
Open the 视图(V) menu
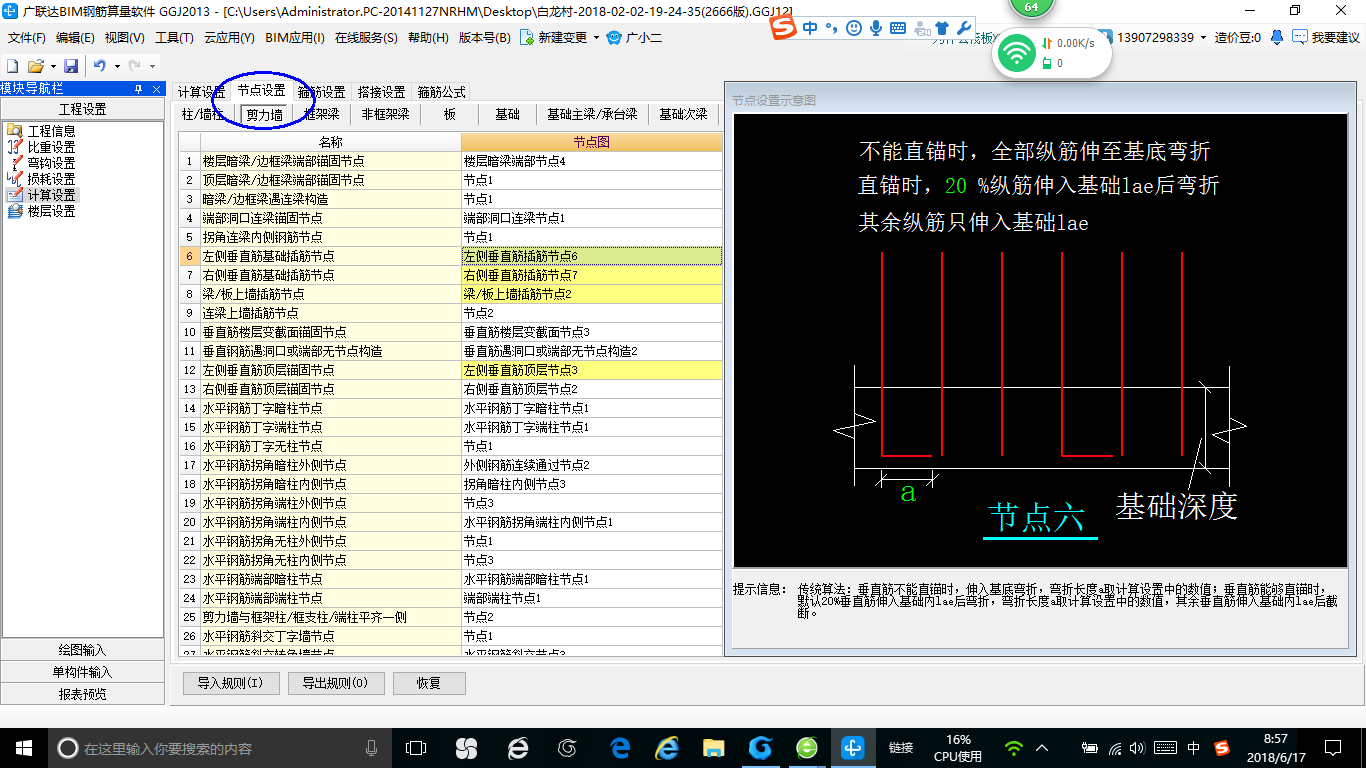click(x=124, y=38)
